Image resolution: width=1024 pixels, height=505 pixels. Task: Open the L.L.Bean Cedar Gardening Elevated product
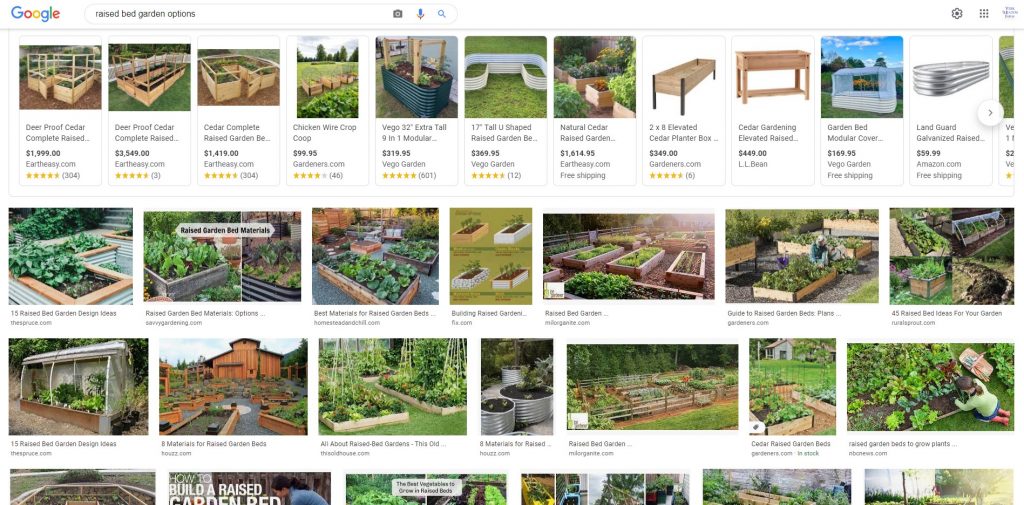coord(773,110)
